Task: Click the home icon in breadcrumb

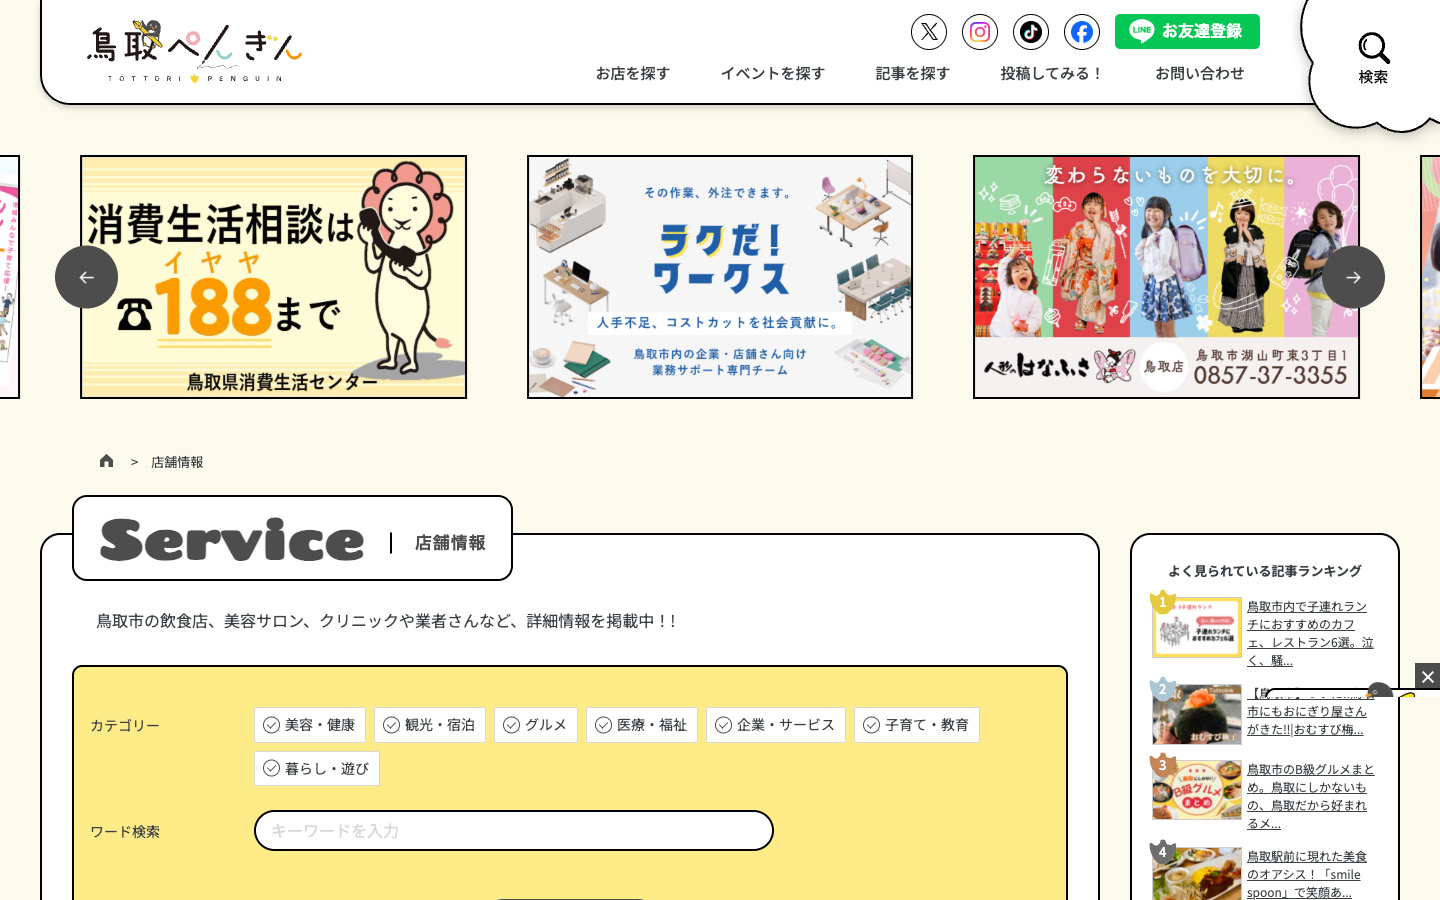Action: pyautogui.click(x=106, y=461)
